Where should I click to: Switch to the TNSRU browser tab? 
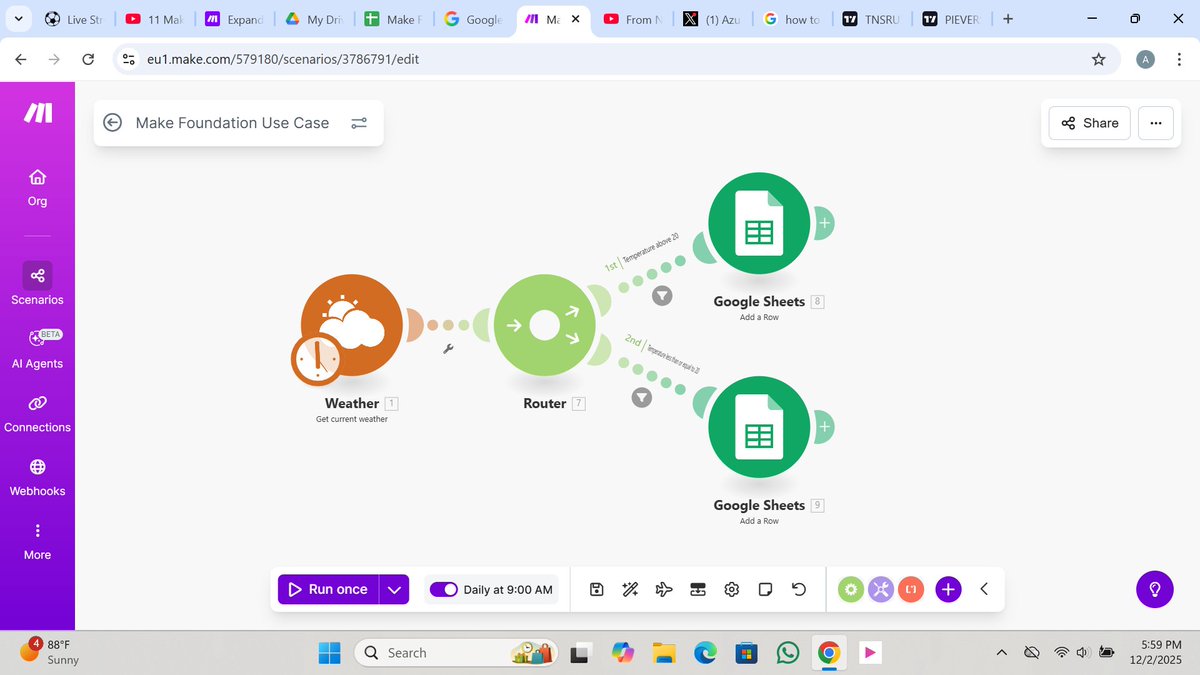[870, 19]
